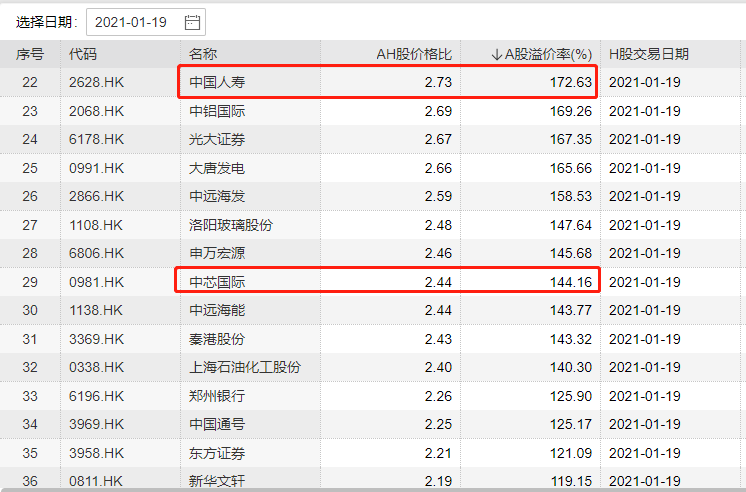The image size is (746, 492).
Task: Click premium rate value 125.90
Action: [x=571, y=395]
